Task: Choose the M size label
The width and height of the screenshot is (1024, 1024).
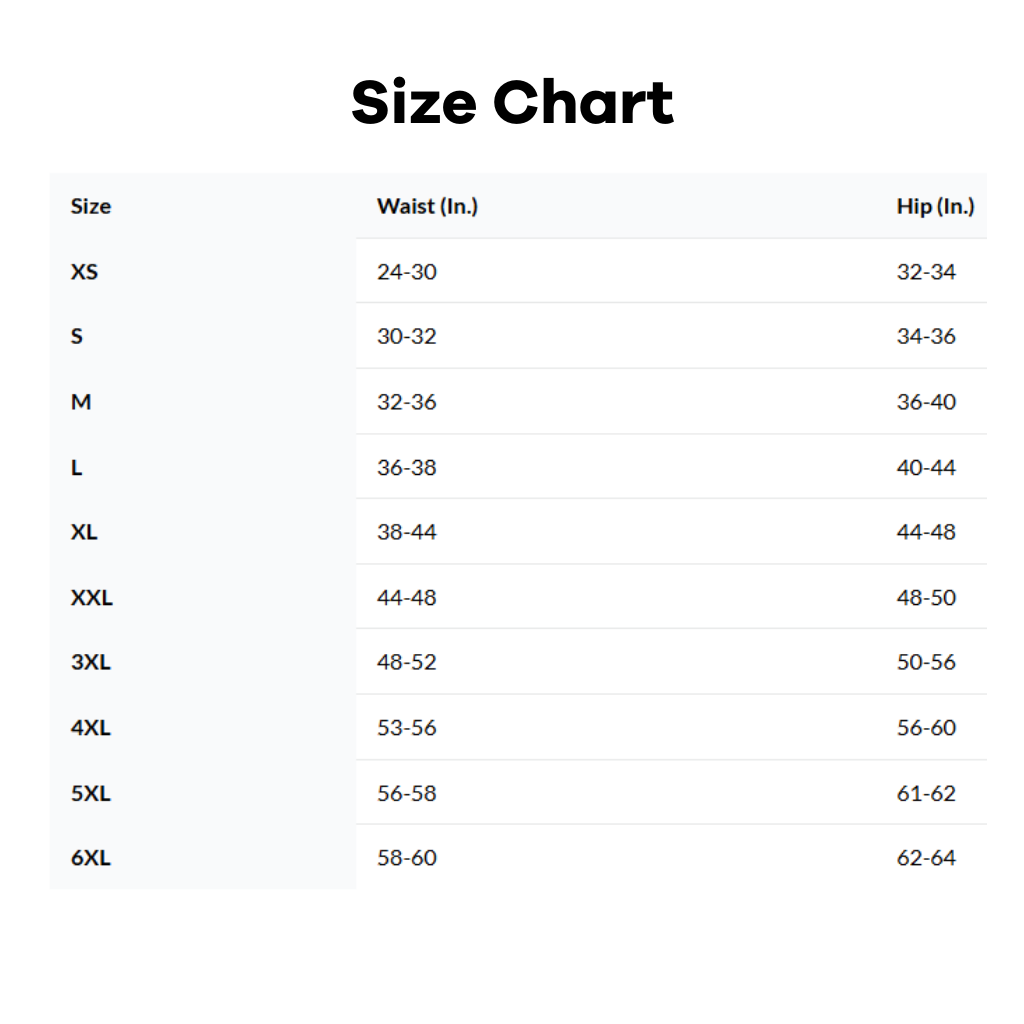Action: click(x=81, y=402)
